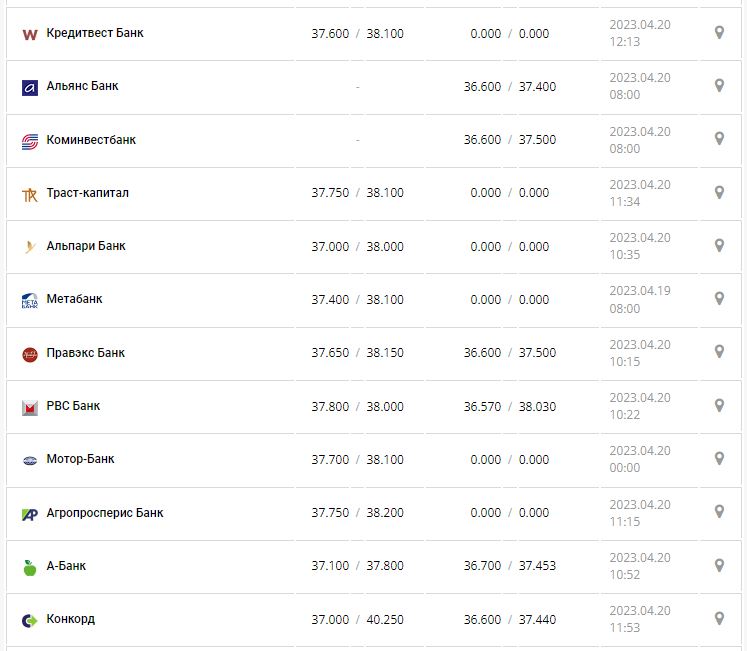Click the Мотор-Банк logo
The width and height of the screenshot is (747, 651).
coord(29,460)
